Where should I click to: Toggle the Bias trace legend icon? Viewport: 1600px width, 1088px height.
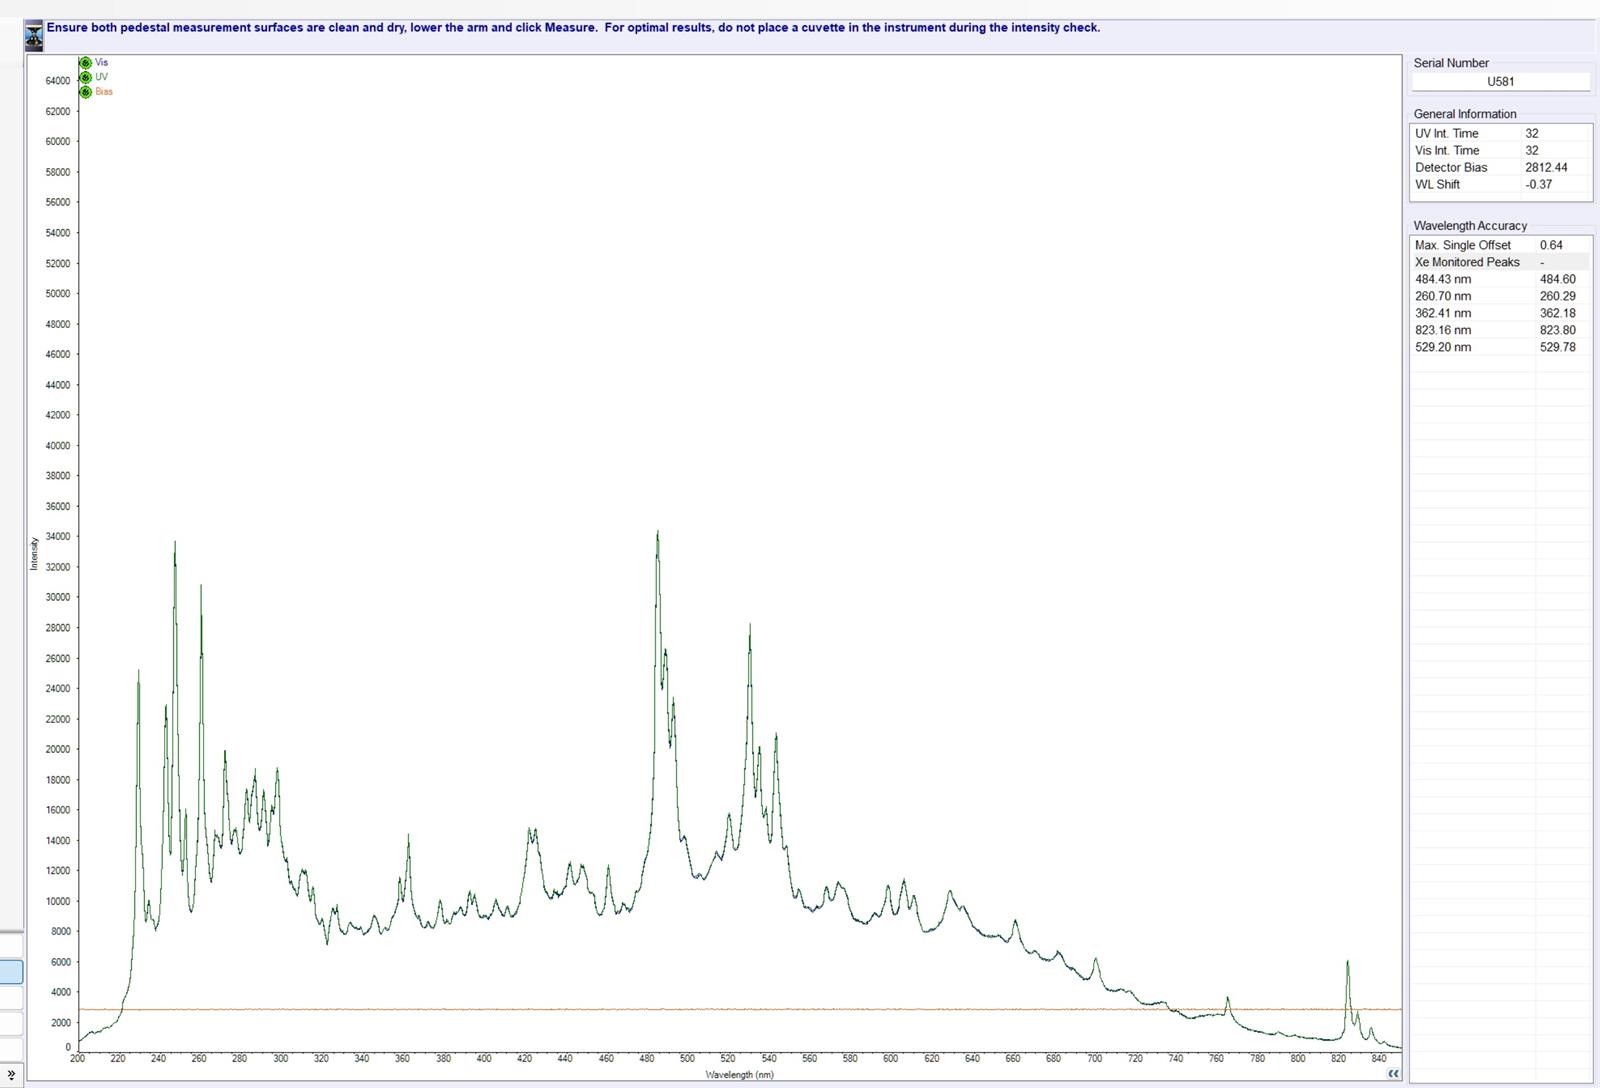[x=85, y=92]
